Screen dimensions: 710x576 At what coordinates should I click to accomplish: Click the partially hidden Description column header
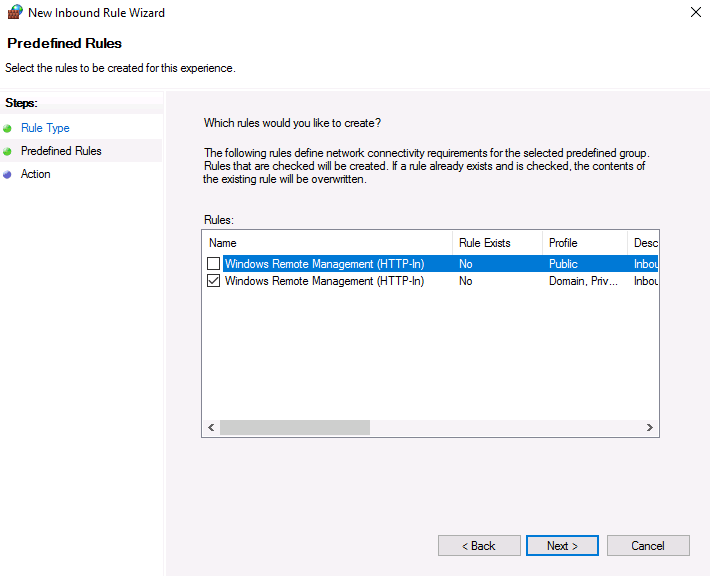click(x=644, y=243)
